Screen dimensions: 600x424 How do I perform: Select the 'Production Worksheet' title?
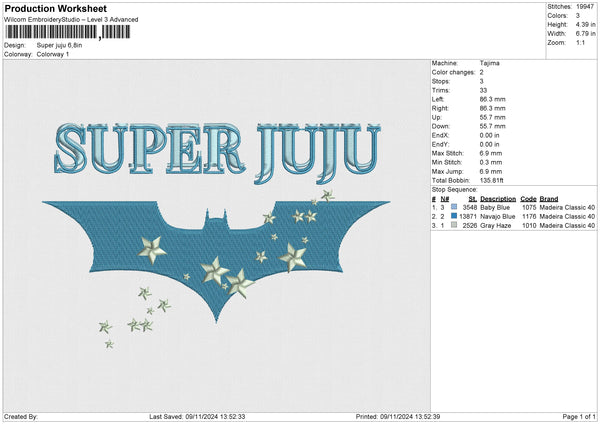click(56, 8)
